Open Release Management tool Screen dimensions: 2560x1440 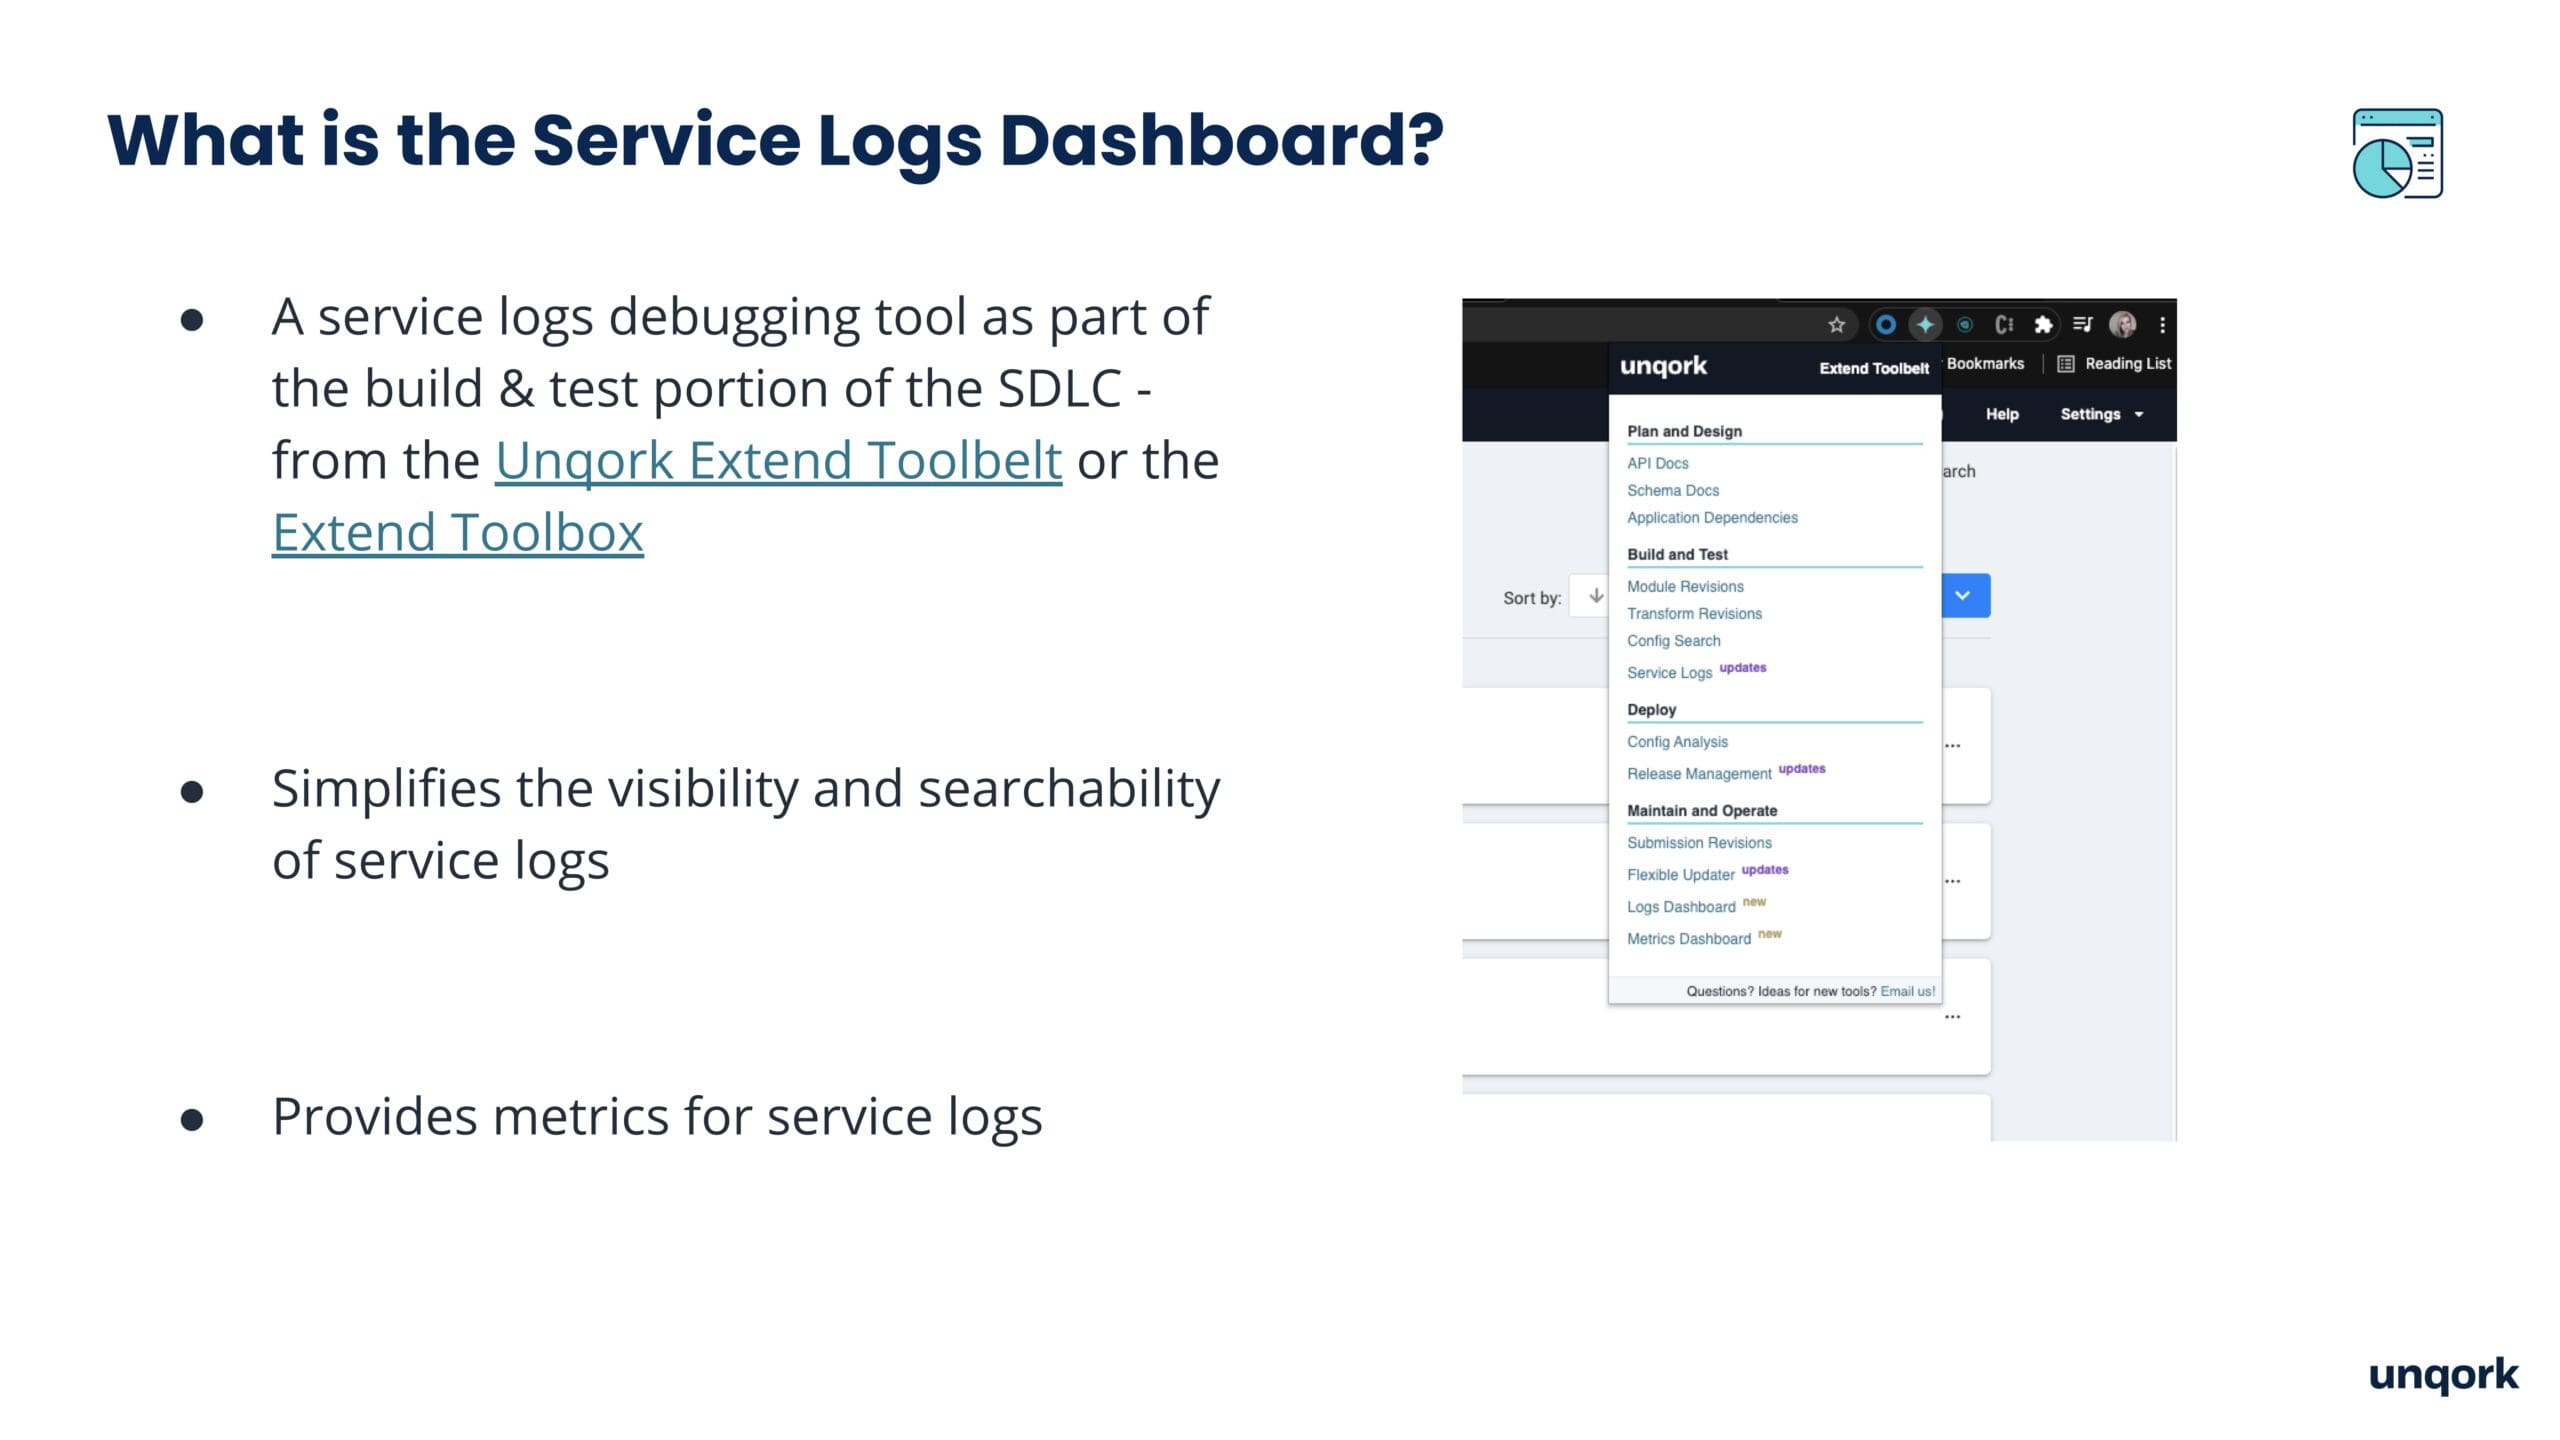pyautogui.click(x=1698, y=774)
